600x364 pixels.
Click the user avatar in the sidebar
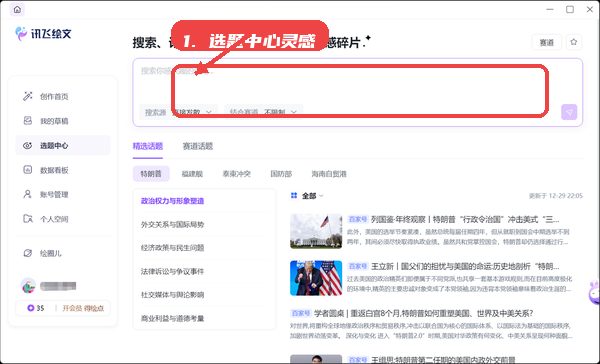tap(28, 286)
